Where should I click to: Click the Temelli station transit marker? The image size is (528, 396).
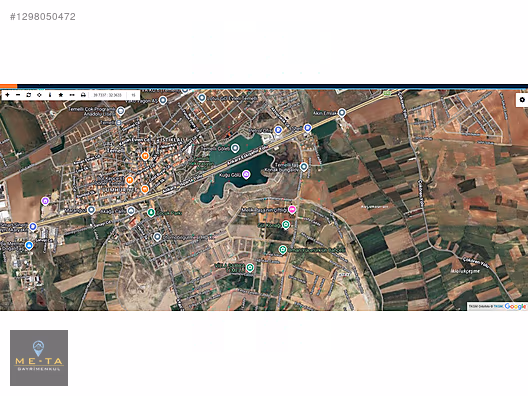click(x=119, y=123)
